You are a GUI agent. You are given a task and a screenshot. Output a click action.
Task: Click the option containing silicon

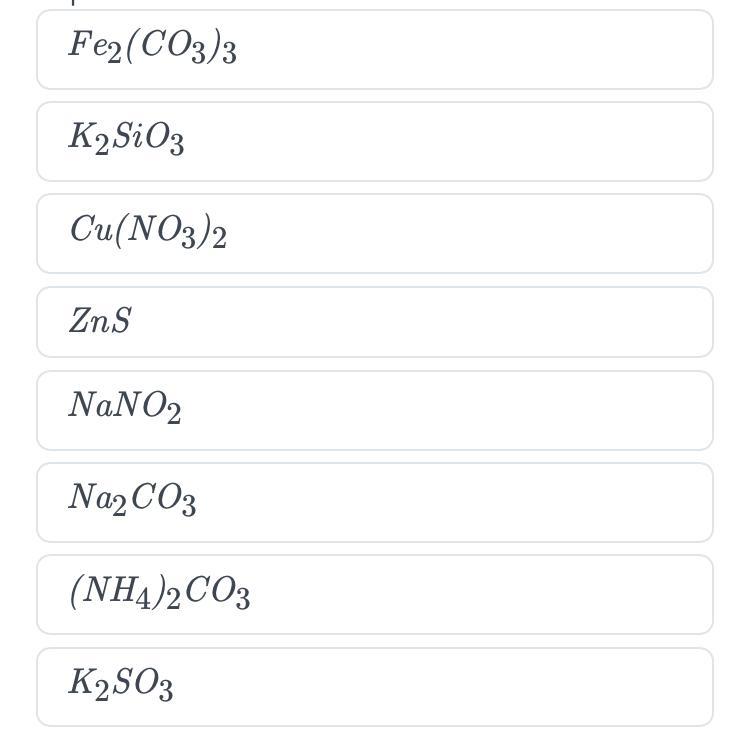click(374, 142)
